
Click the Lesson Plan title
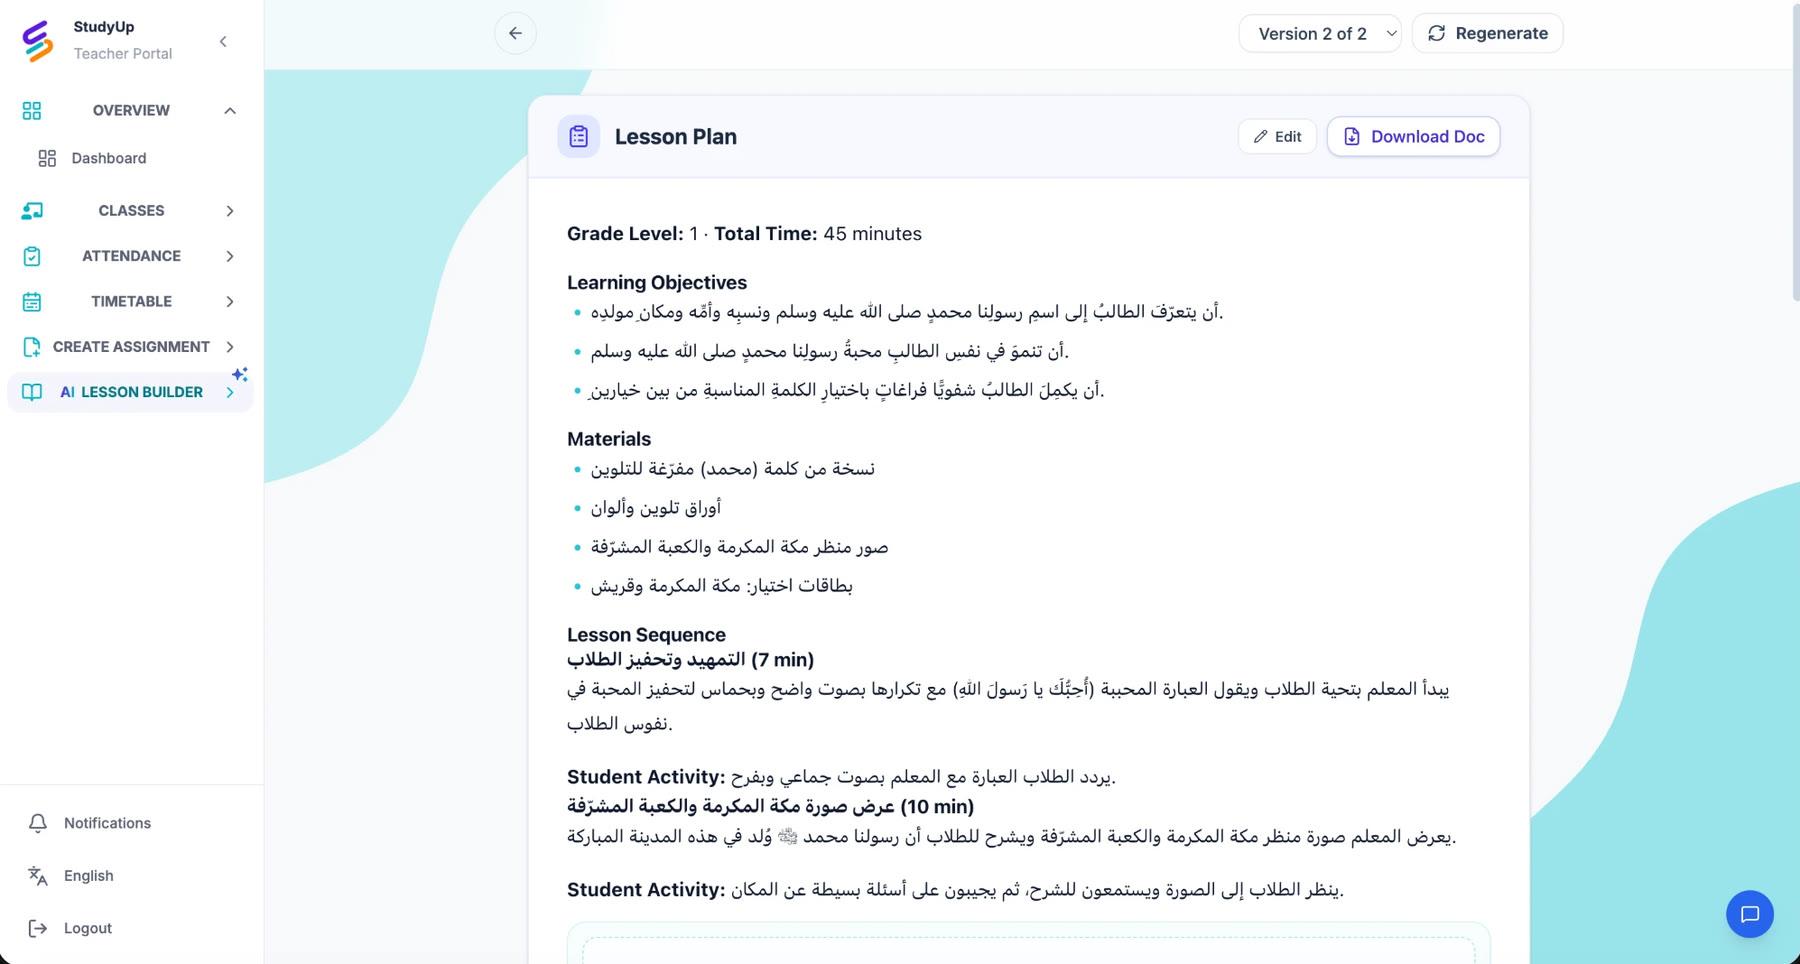click(676, 137)
